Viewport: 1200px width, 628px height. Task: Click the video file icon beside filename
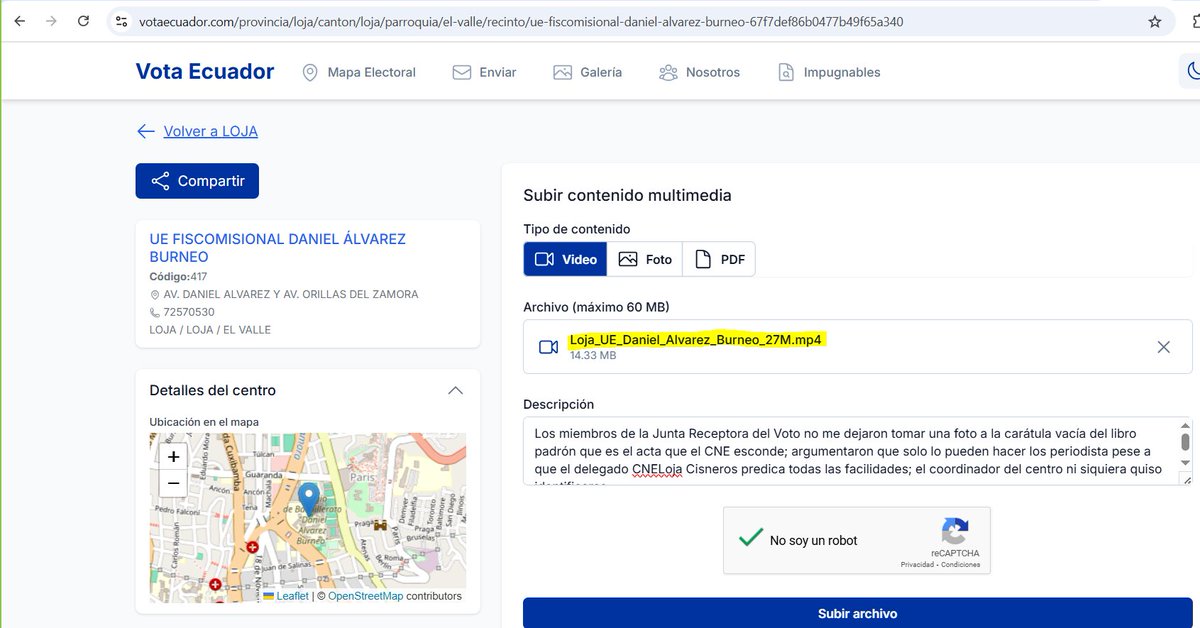(x=548, y=347)
